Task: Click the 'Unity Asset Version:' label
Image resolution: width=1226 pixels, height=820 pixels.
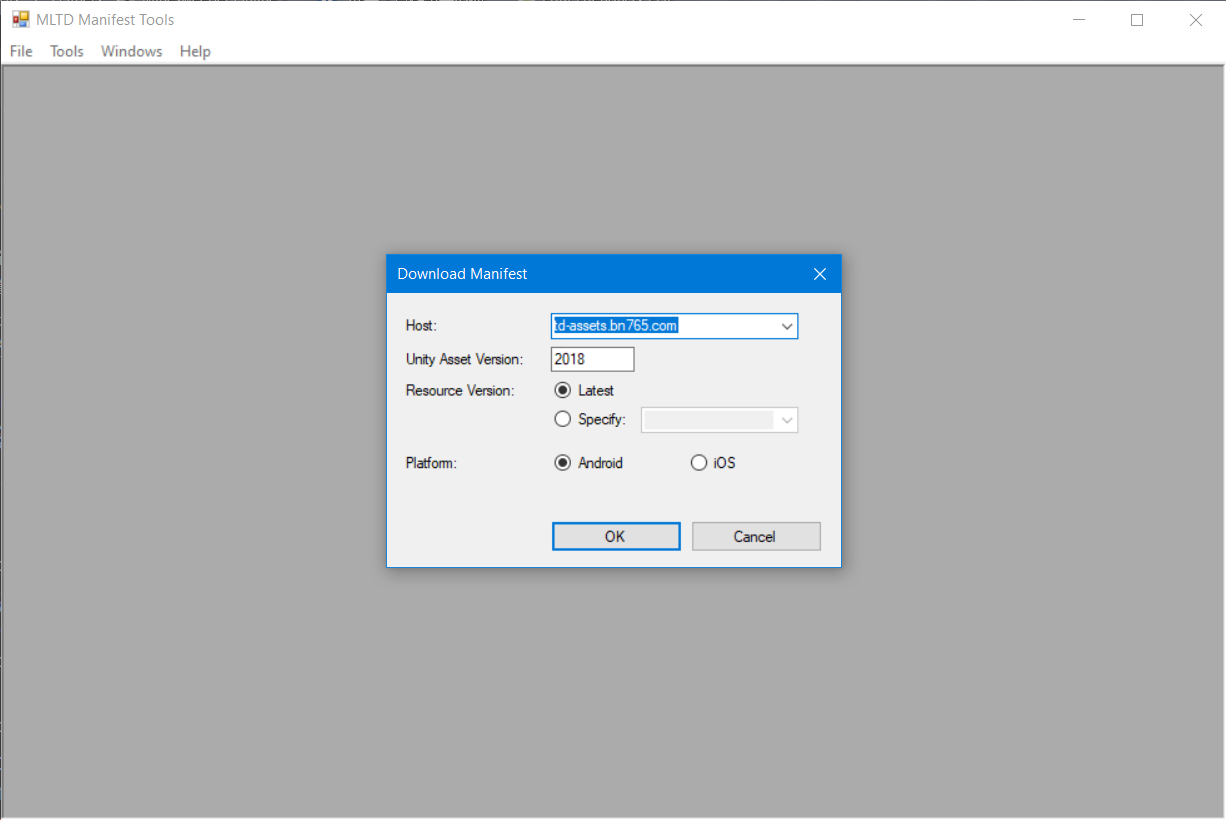Action: (x=464, y=360)
